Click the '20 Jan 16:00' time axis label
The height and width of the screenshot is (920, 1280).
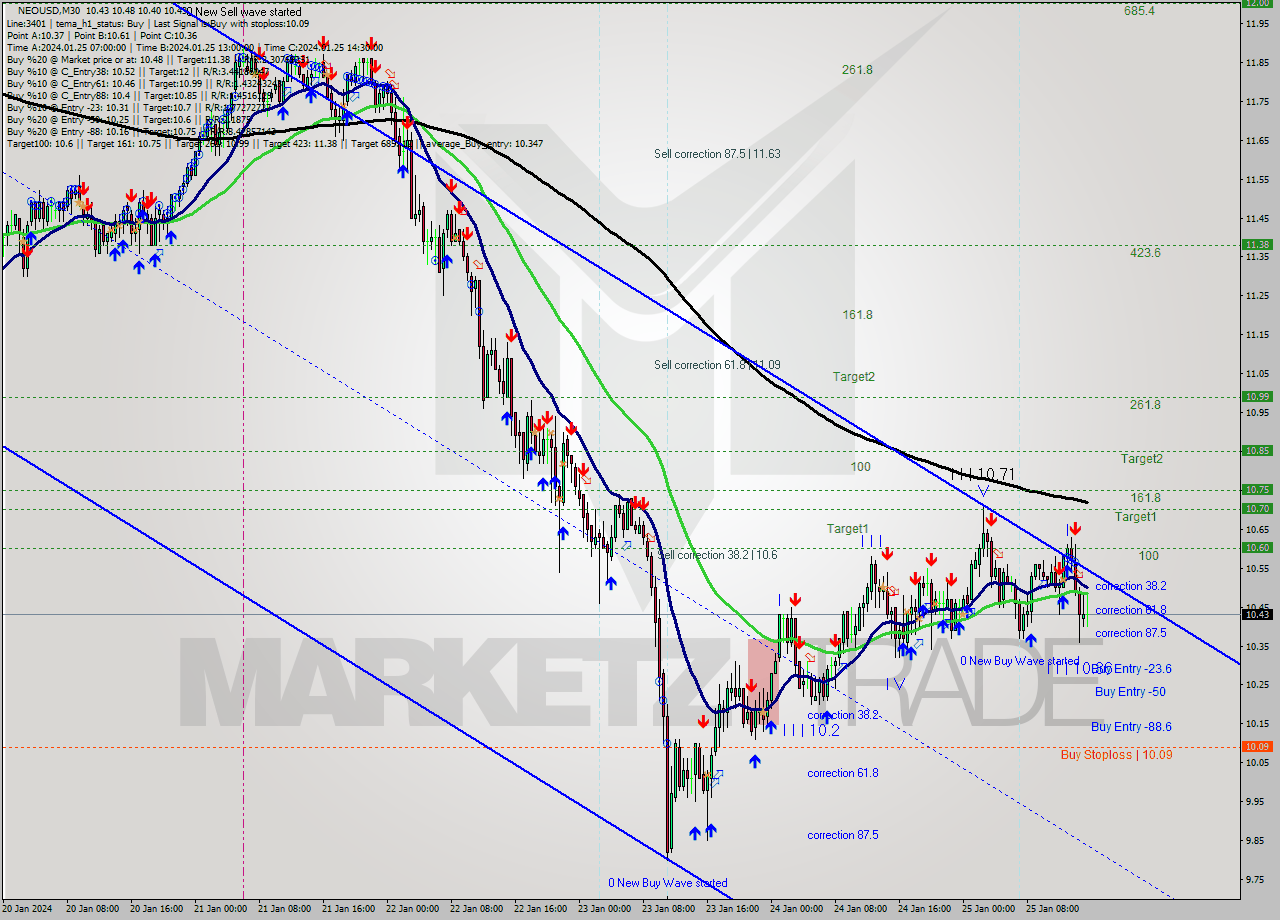(158, 909)
